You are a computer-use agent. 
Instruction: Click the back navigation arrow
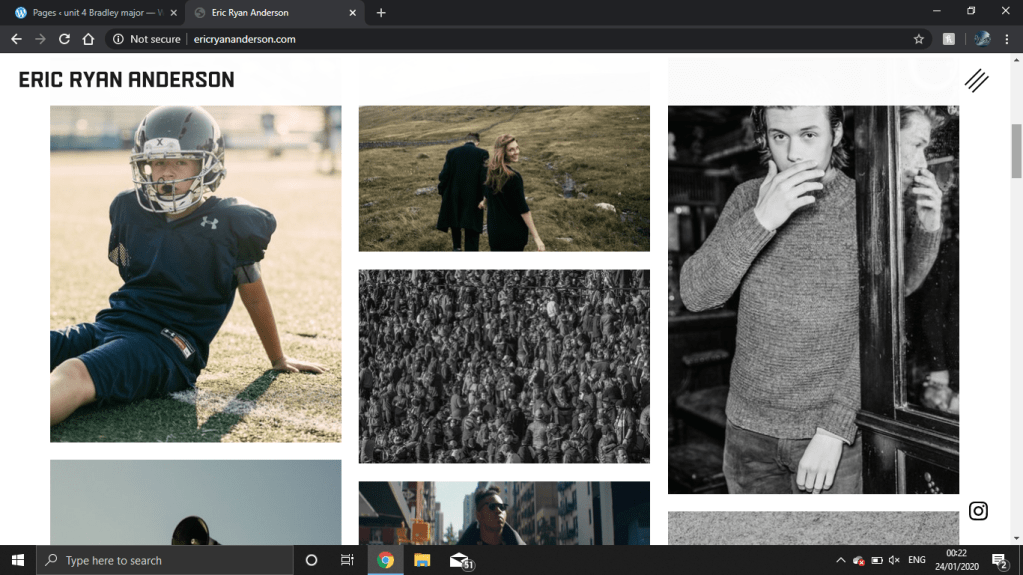coord(16,39)
